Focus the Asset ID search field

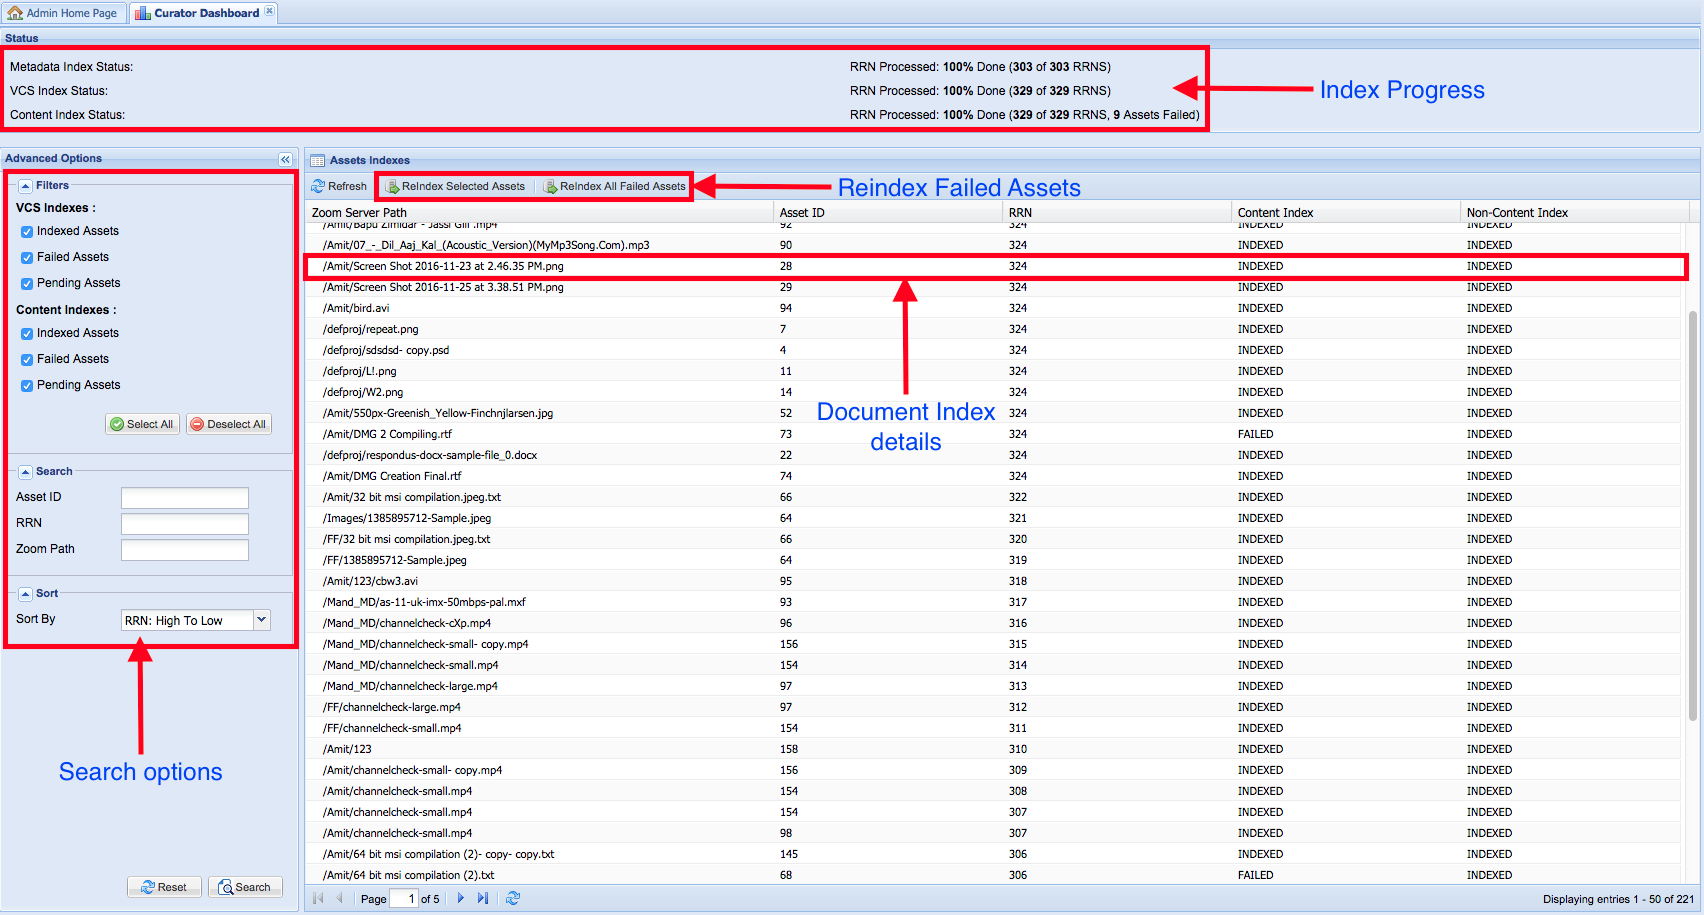click(x=185, y=498)
